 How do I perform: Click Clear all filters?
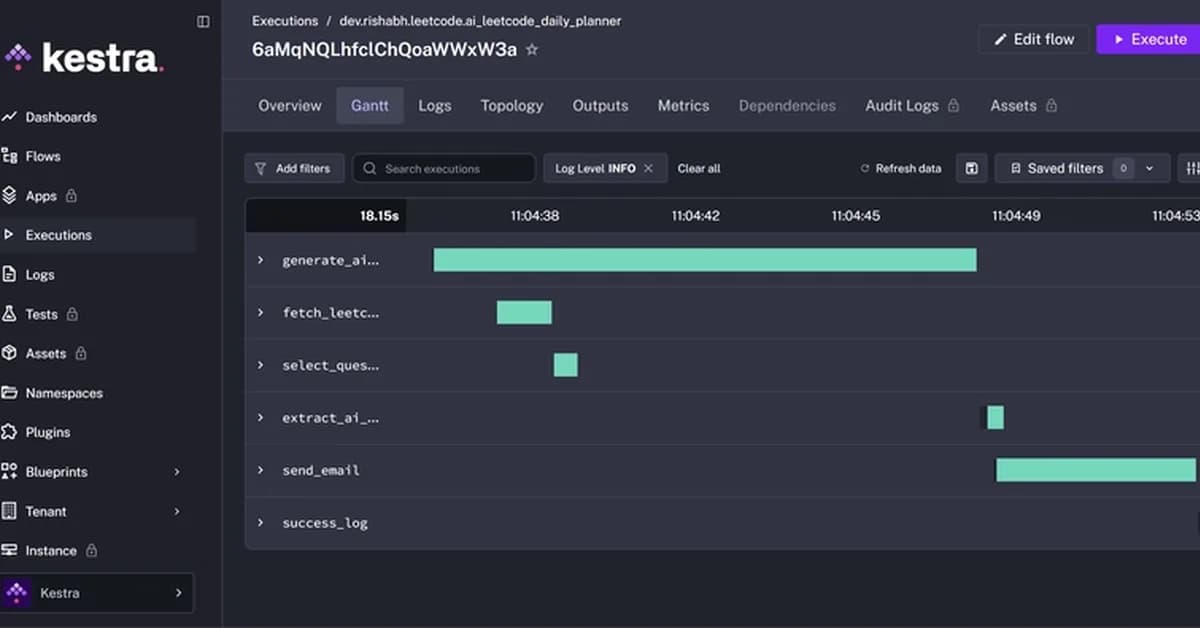point(699,168)
